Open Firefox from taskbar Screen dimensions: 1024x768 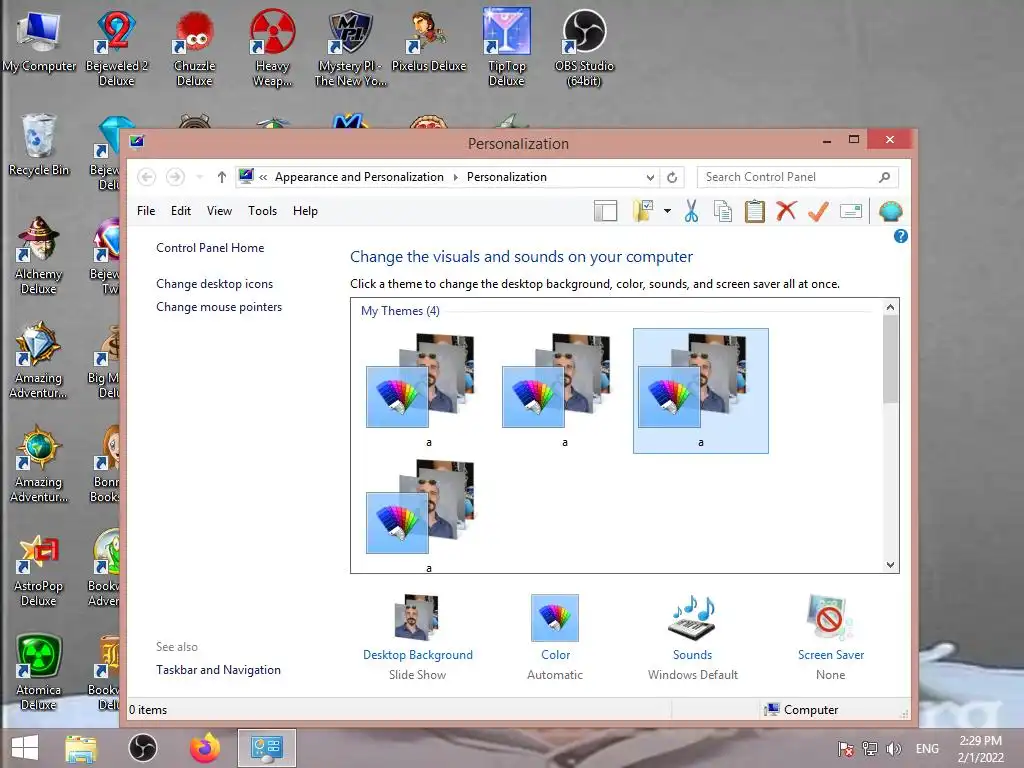click(205, 748)
